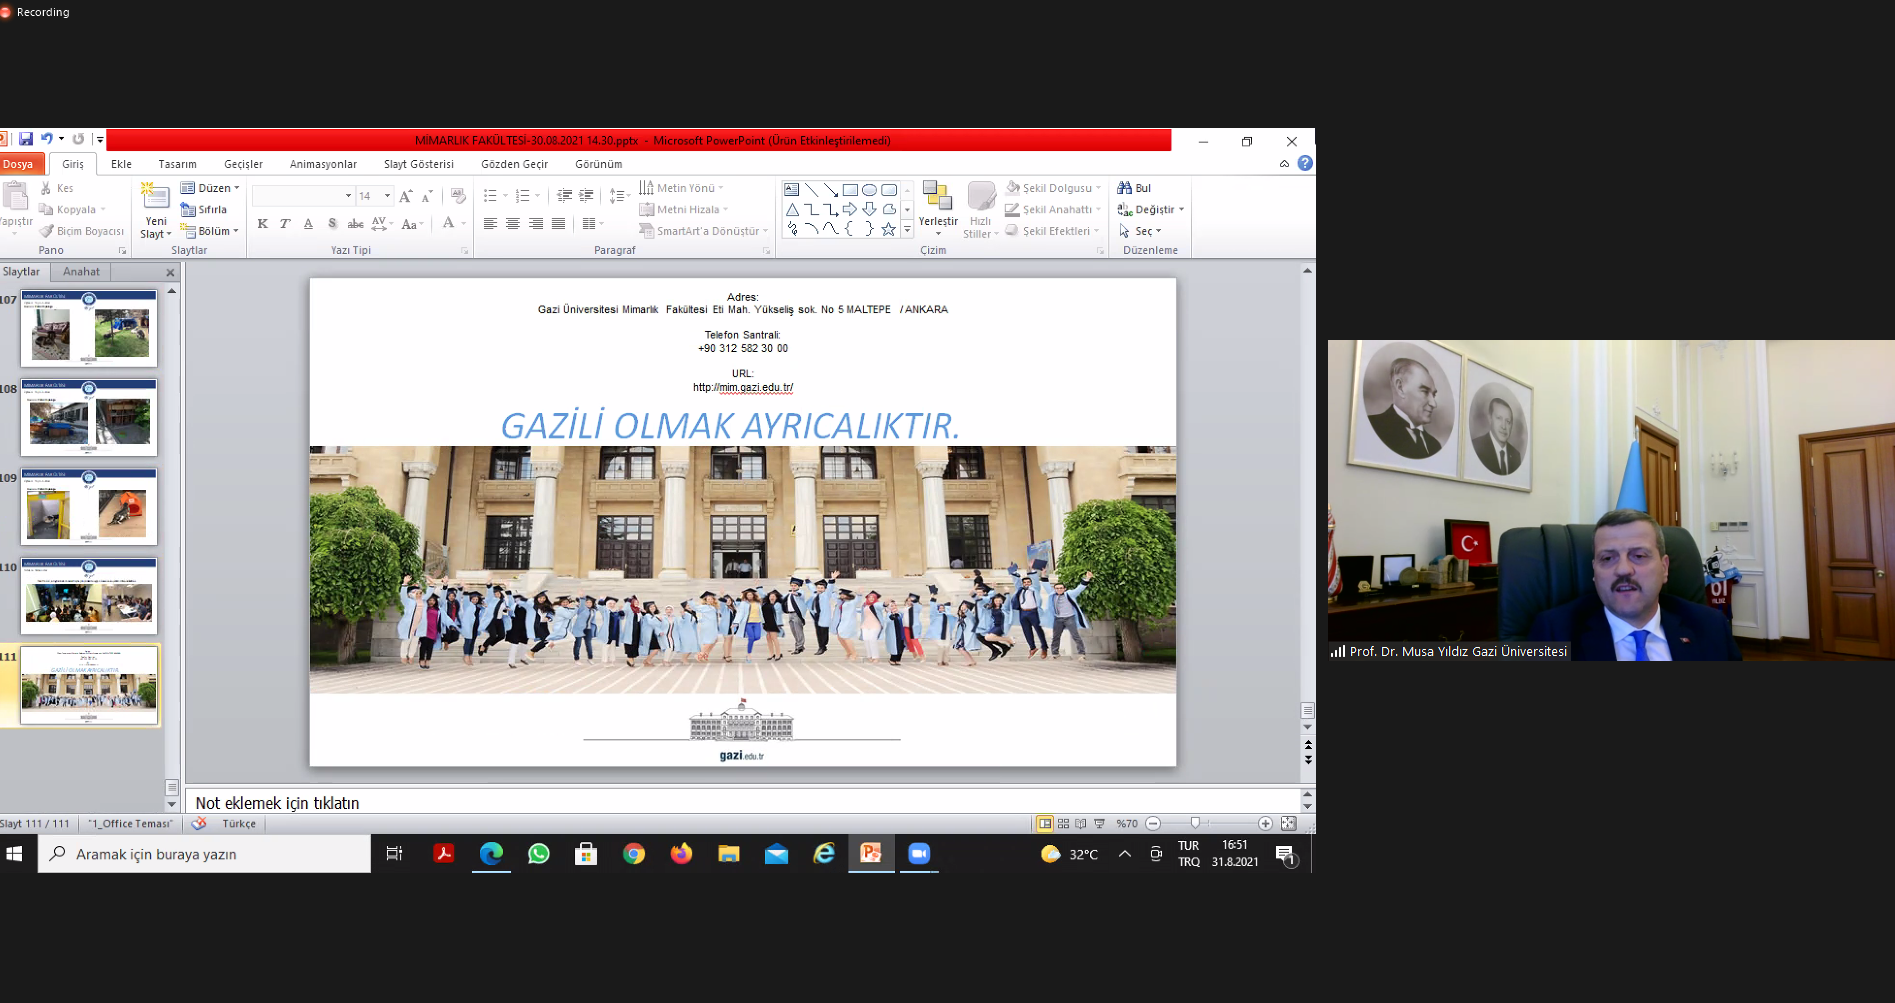Toggle italic T formatting

(x=285, y=224)
